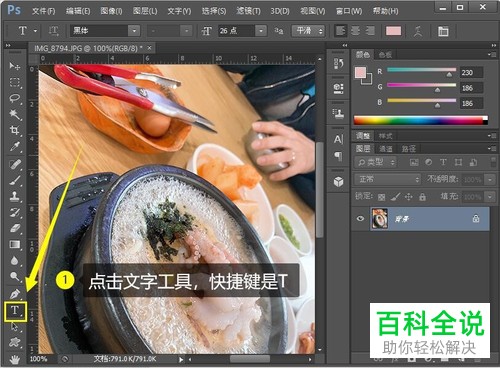Select the Dodge tool

[x=15, y=276]
